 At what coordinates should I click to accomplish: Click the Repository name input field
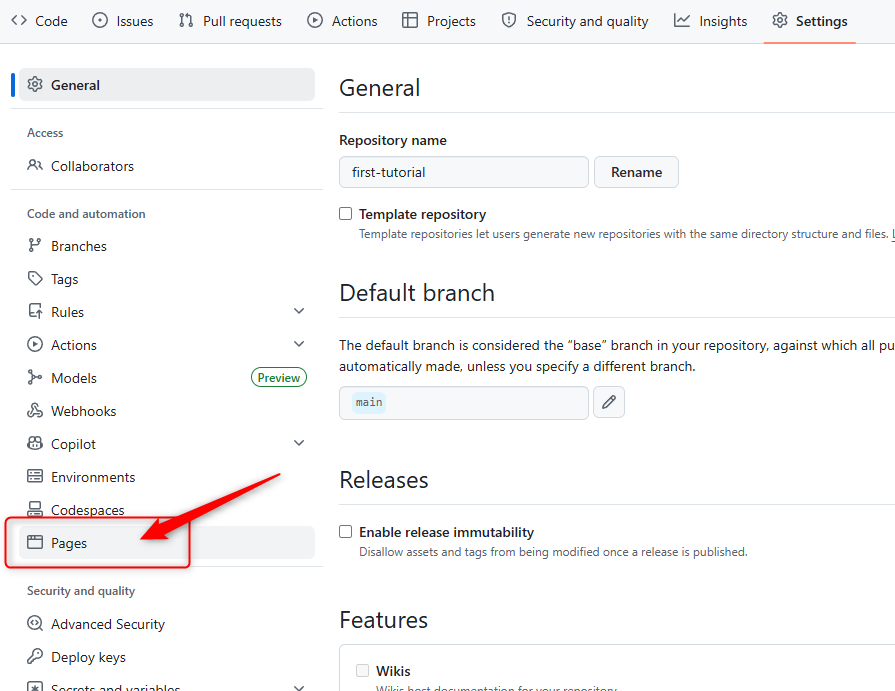pyautogui.click(x=463, y=172)
